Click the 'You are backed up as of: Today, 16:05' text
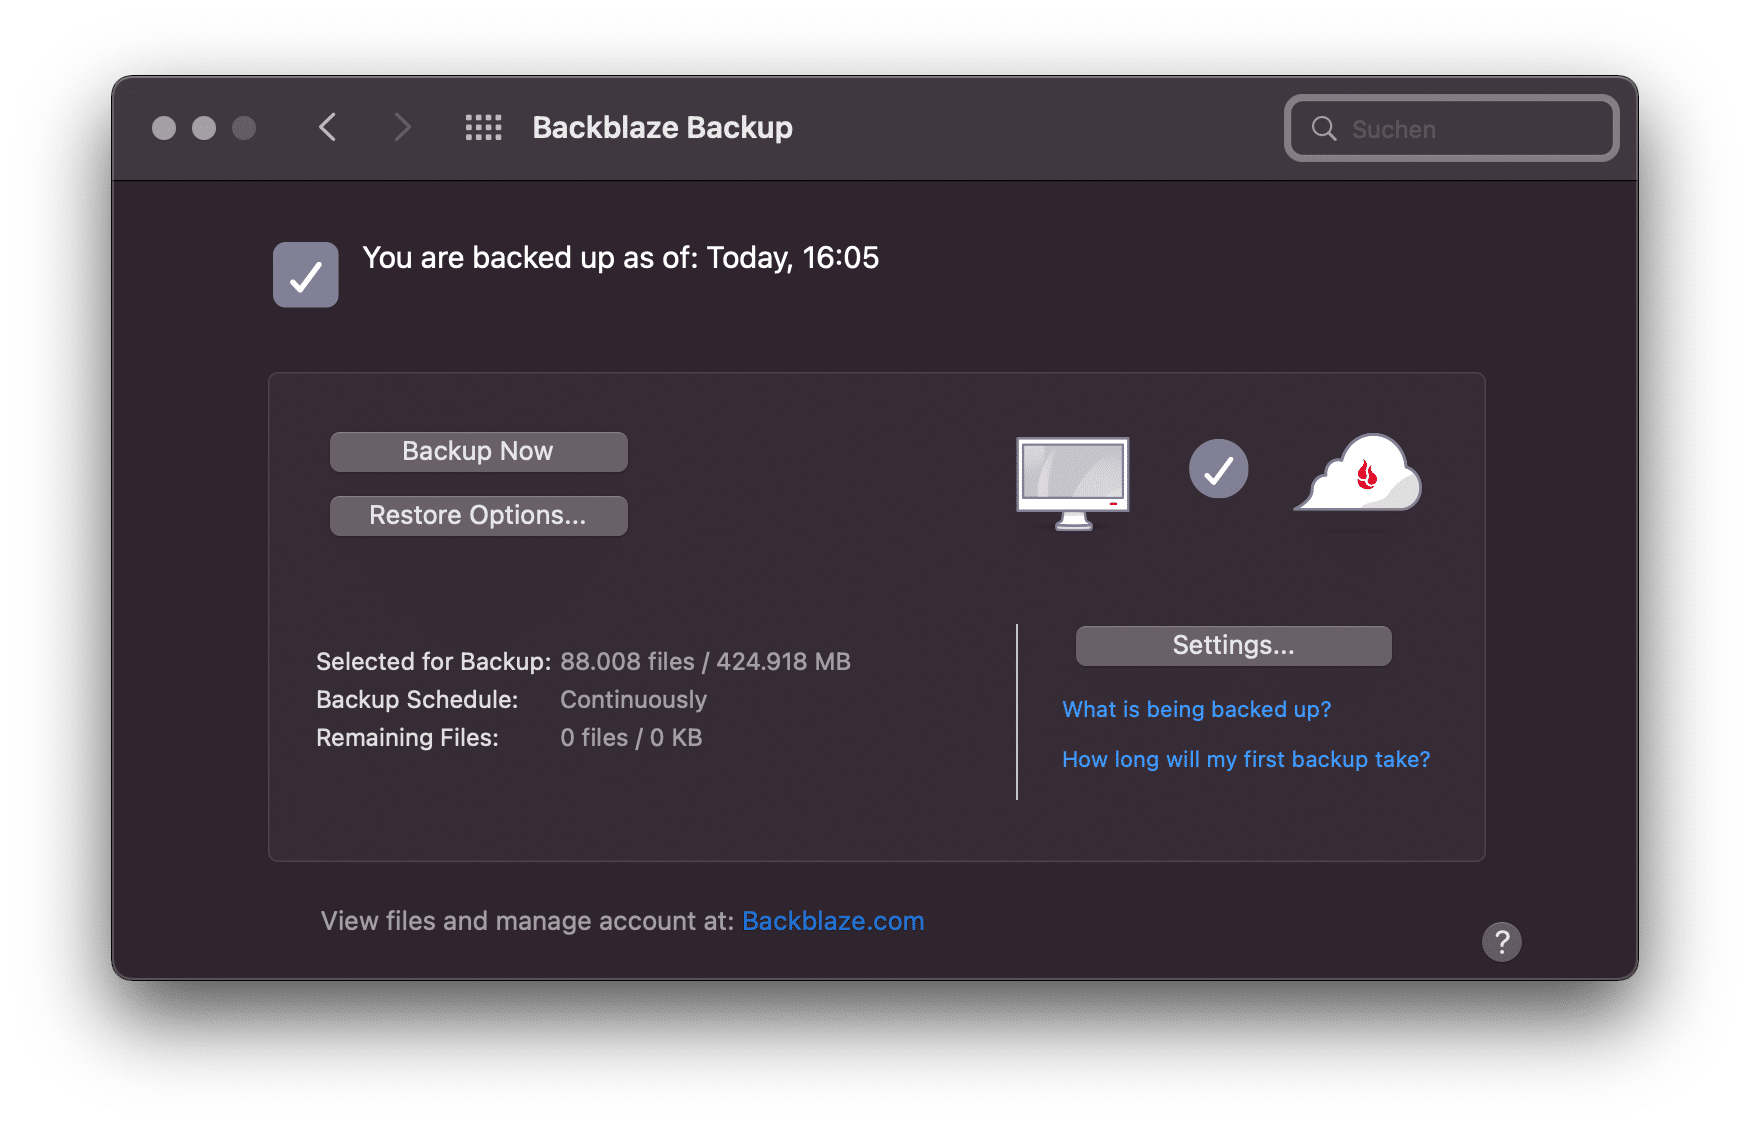This screenshot has height=1128, width=1750. [620, 258]
